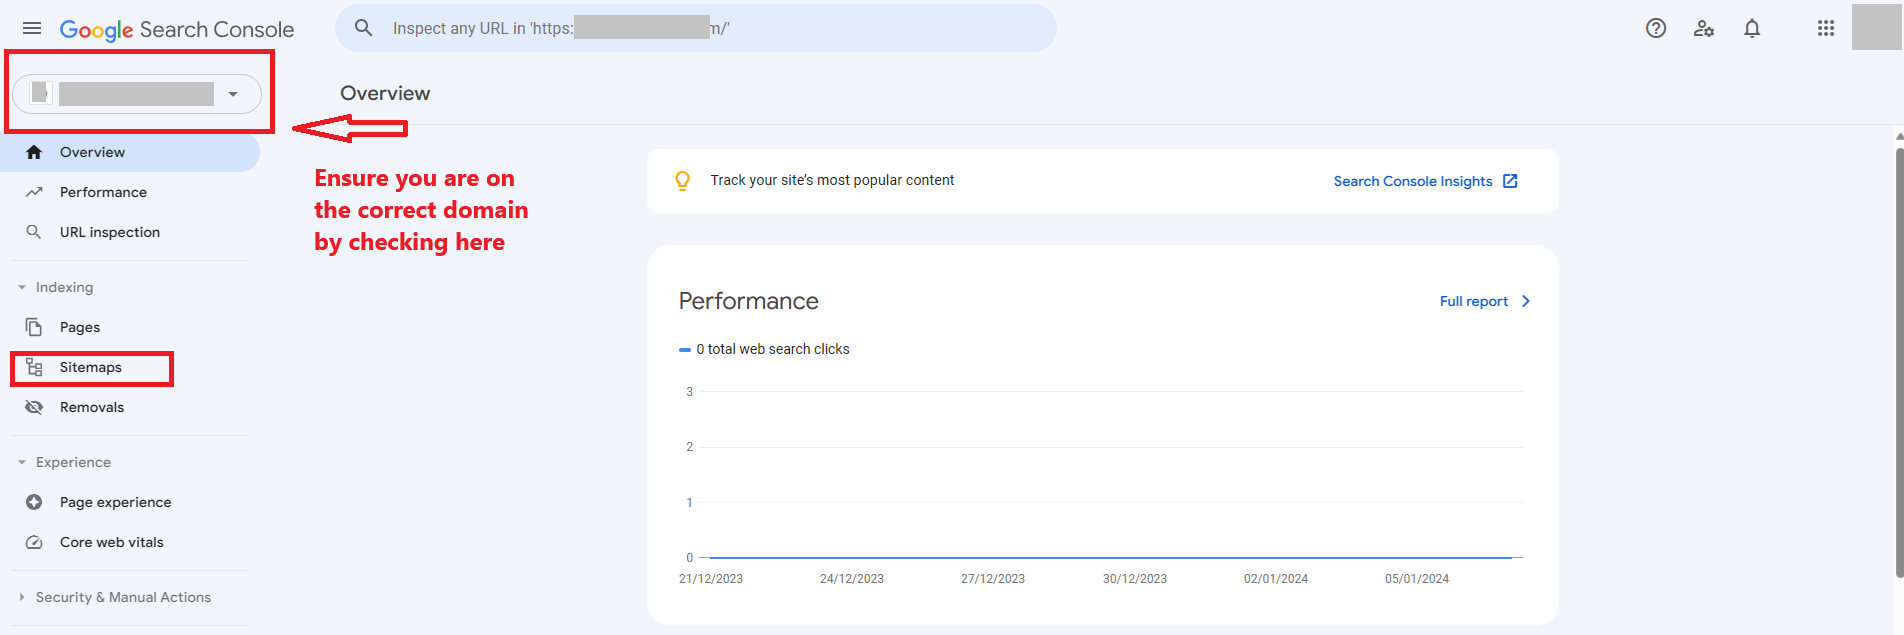Click the Performance trend icon
Viewport: 1904px width, 635px height.
tap(34, 192)
